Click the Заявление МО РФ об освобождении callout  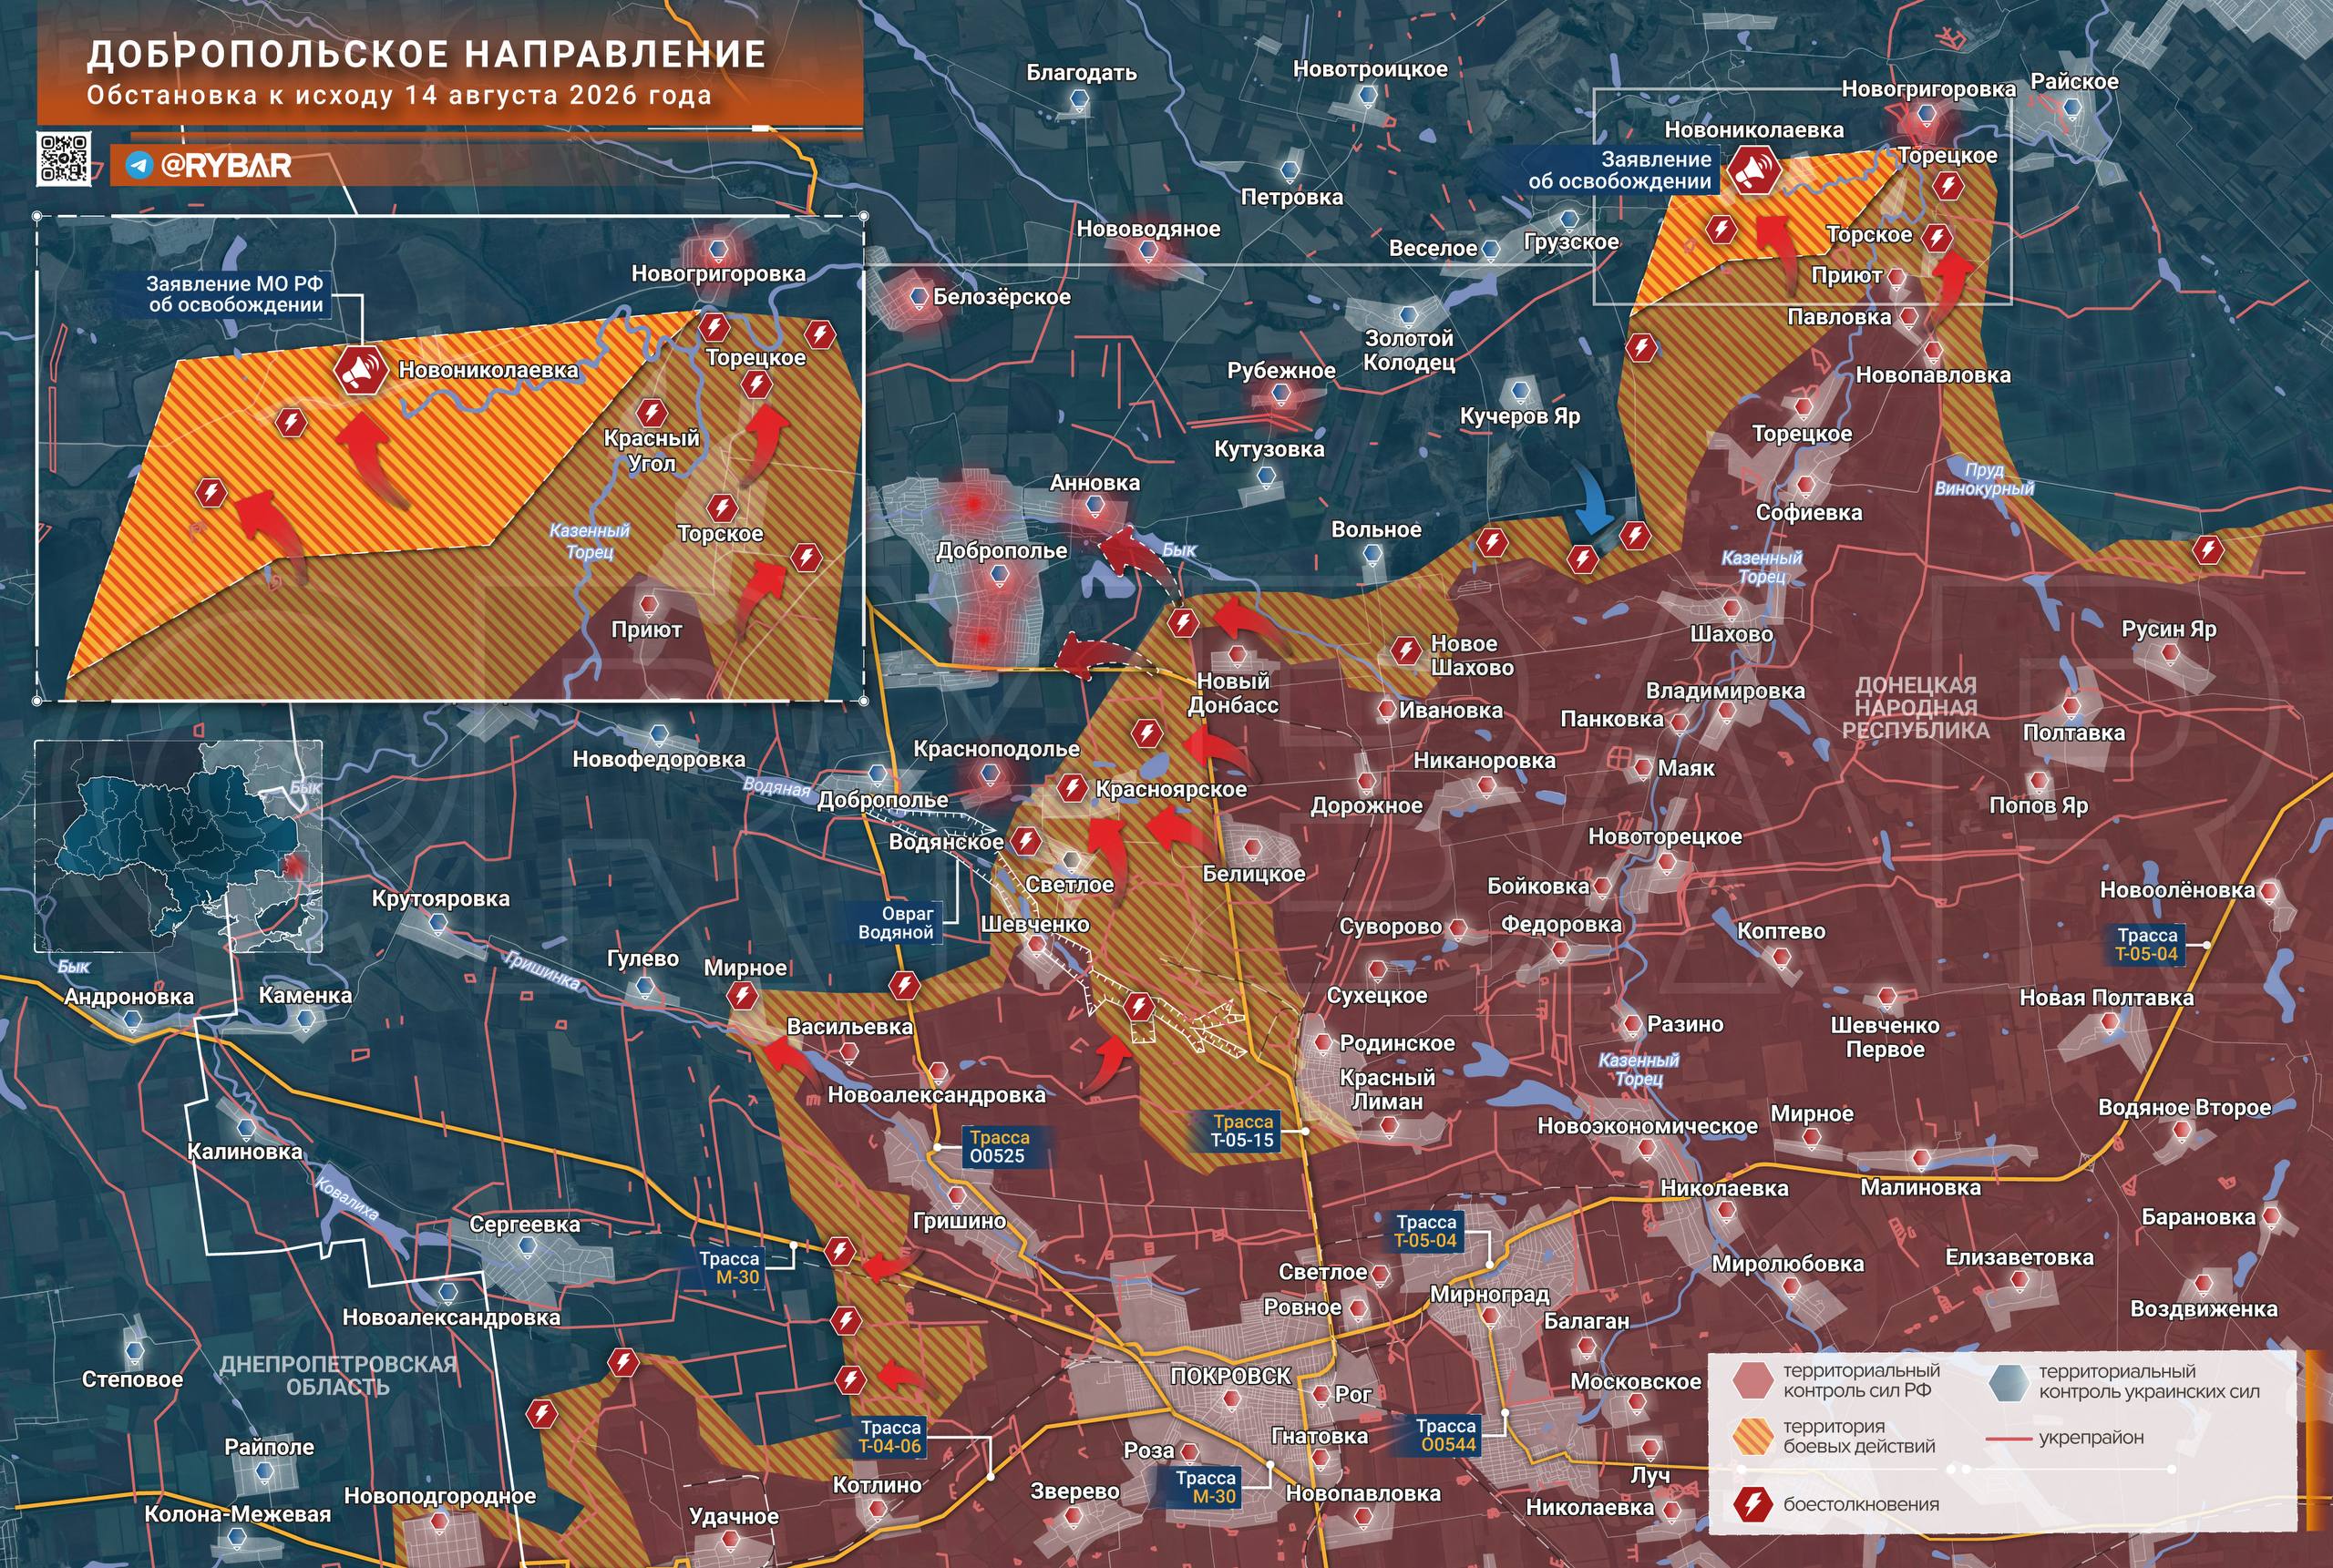coord(237,294)
